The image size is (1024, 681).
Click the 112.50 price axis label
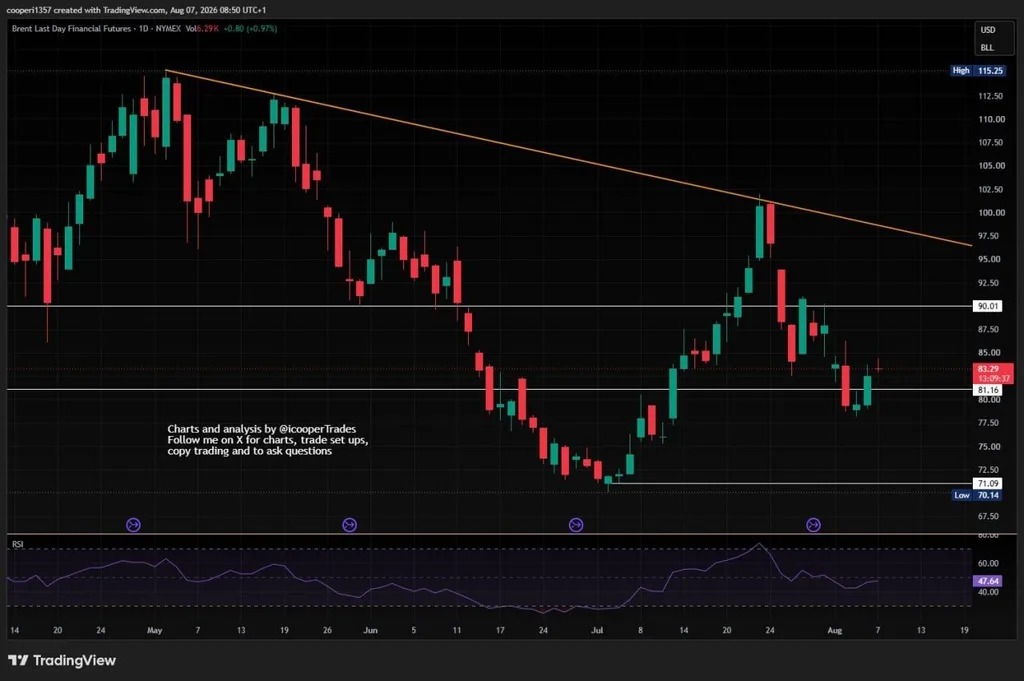pos(990,96)
